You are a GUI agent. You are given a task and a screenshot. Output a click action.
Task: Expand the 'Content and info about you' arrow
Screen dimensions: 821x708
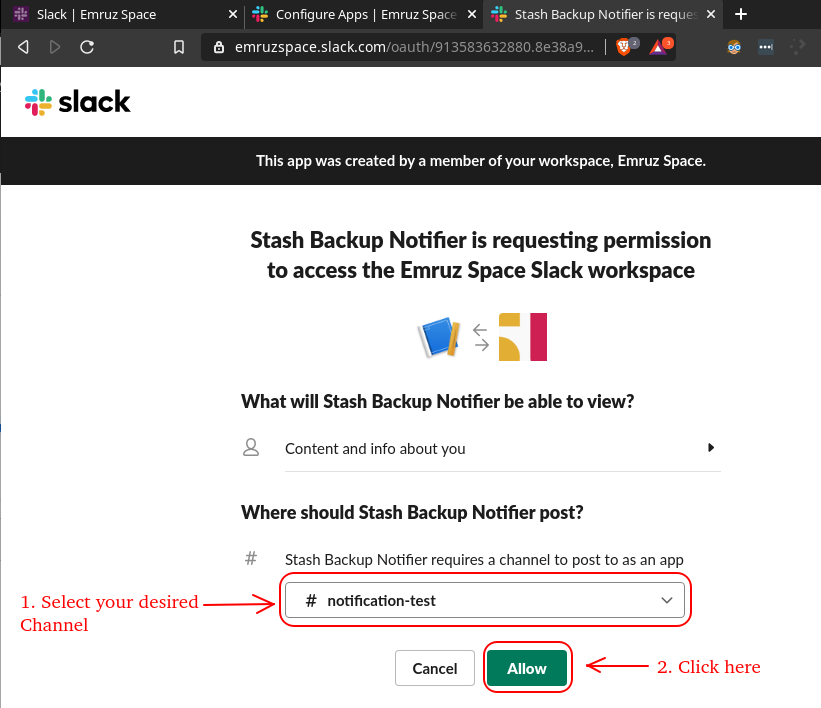coord(710,448)
